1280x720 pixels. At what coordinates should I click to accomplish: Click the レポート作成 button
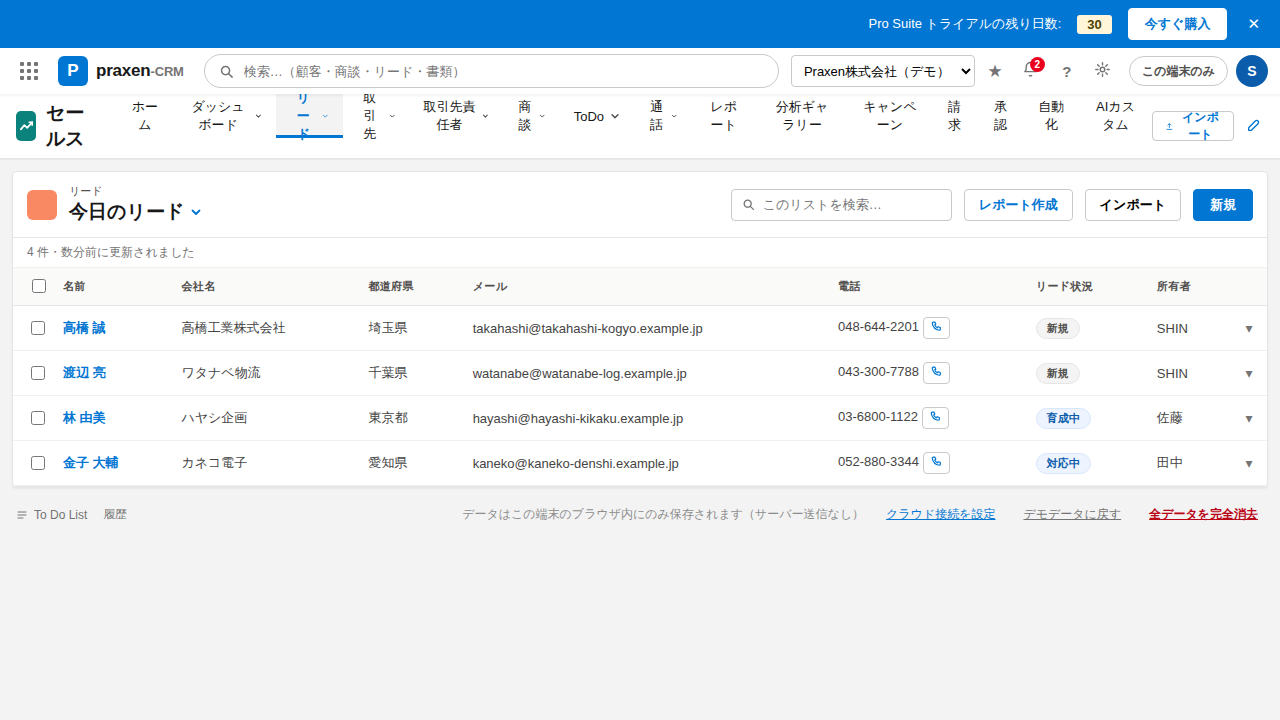[1018, 205]
